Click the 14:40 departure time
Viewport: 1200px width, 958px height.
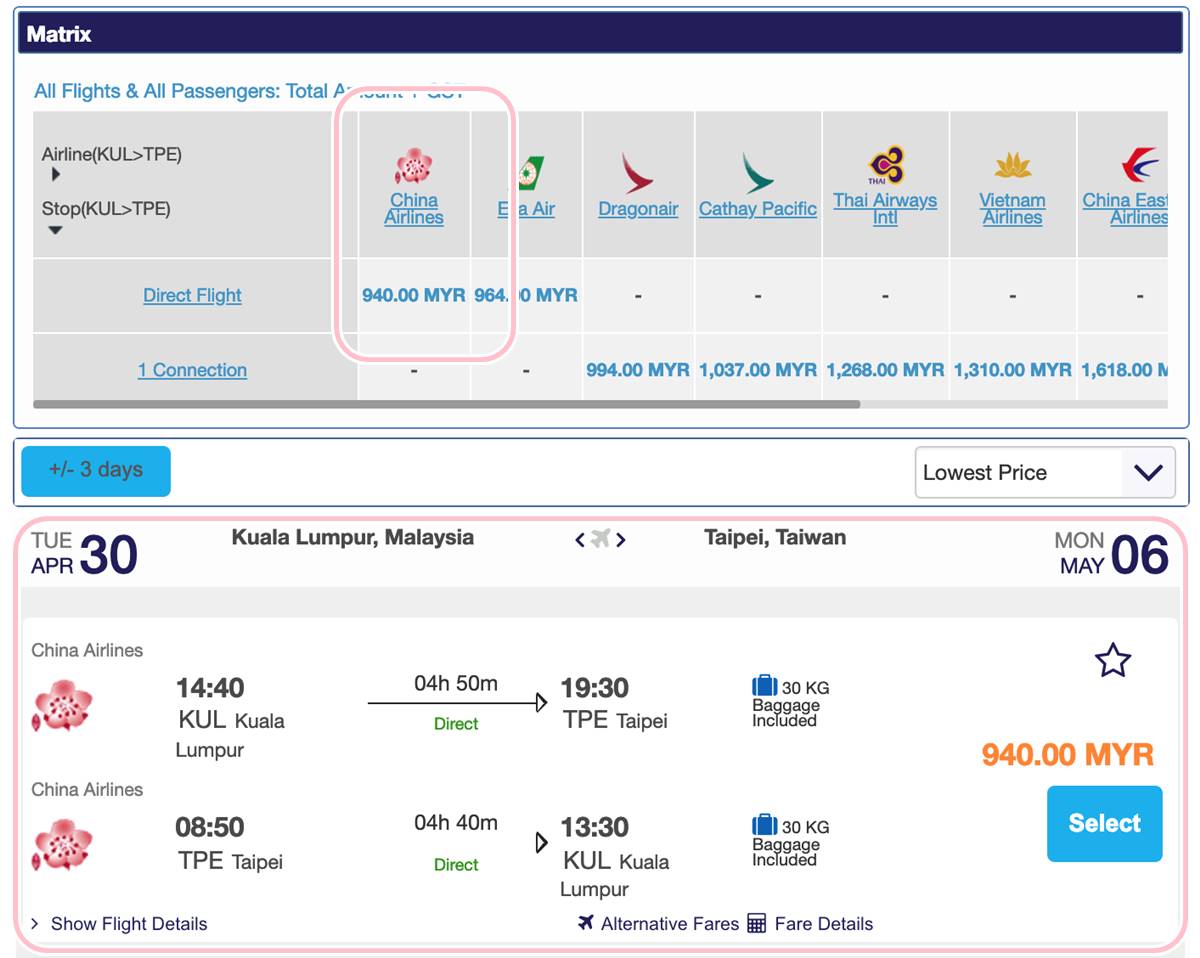pyautogui.click(x=210, y=688)
